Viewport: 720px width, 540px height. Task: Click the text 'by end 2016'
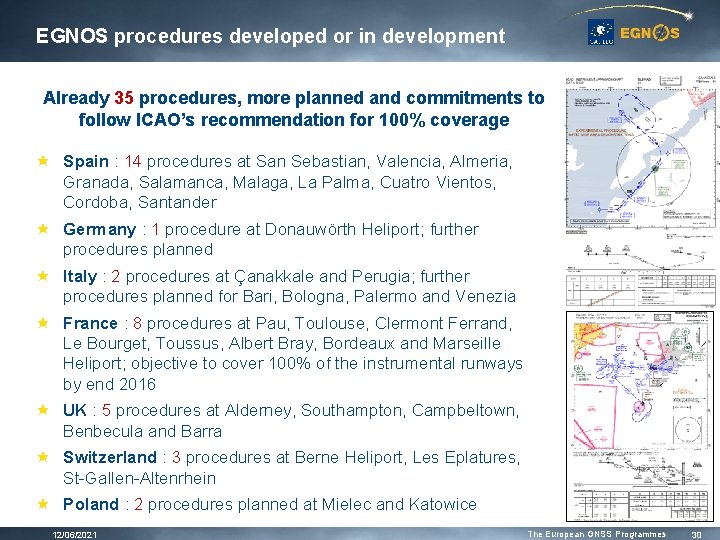point(110,384)
